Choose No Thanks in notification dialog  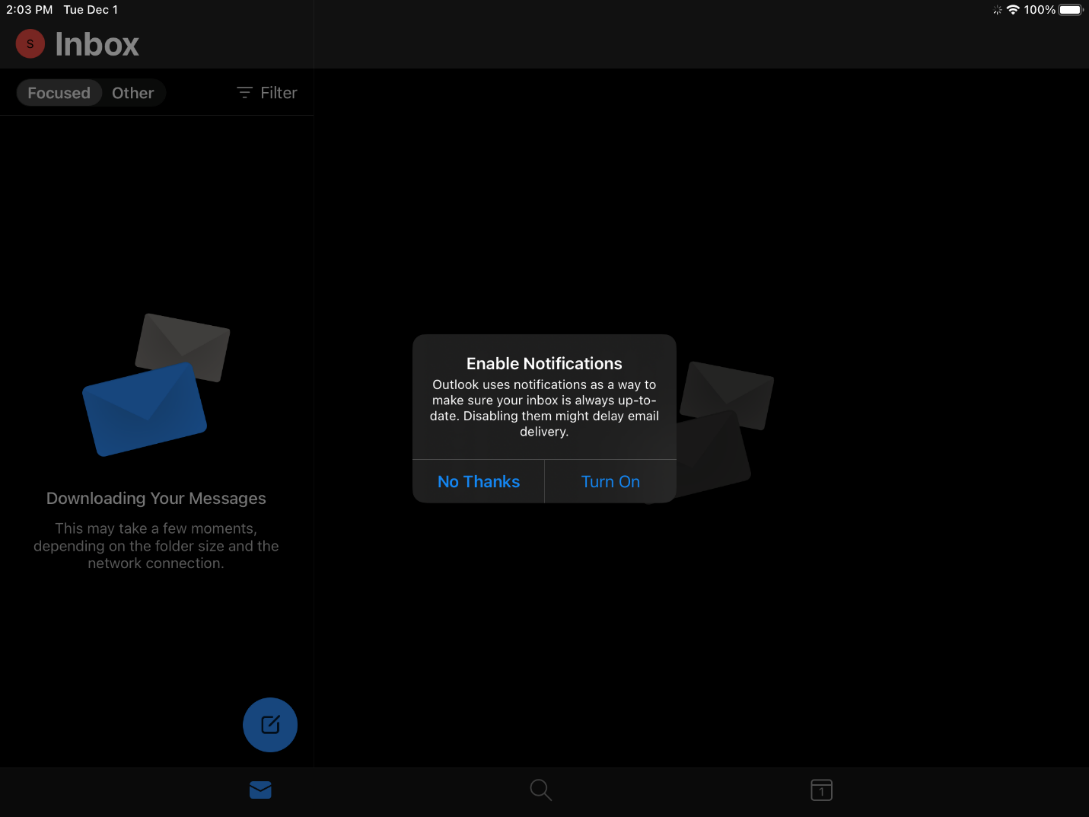(x=479, y=481)
